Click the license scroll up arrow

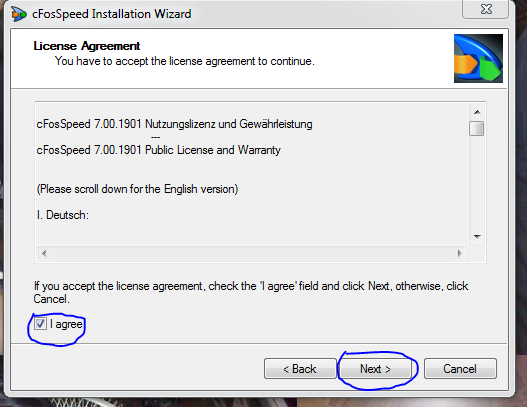click(477, 112)
